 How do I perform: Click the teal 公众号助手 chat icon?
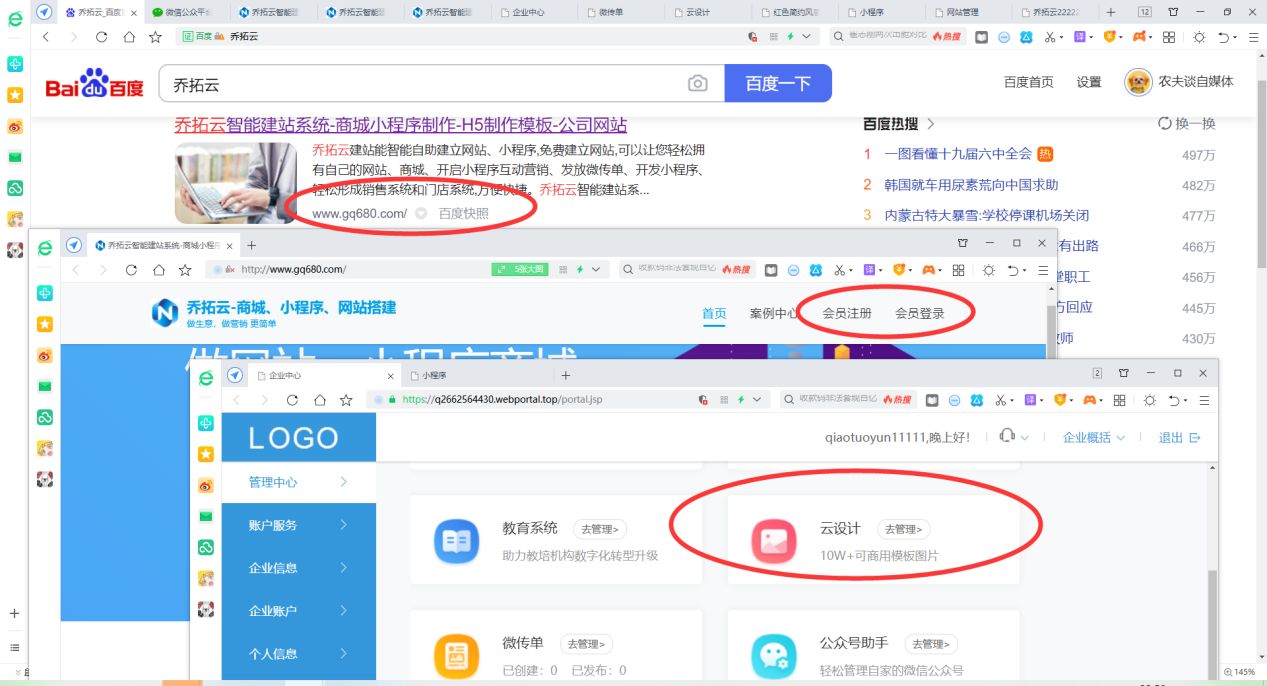[x=774, y=655]
